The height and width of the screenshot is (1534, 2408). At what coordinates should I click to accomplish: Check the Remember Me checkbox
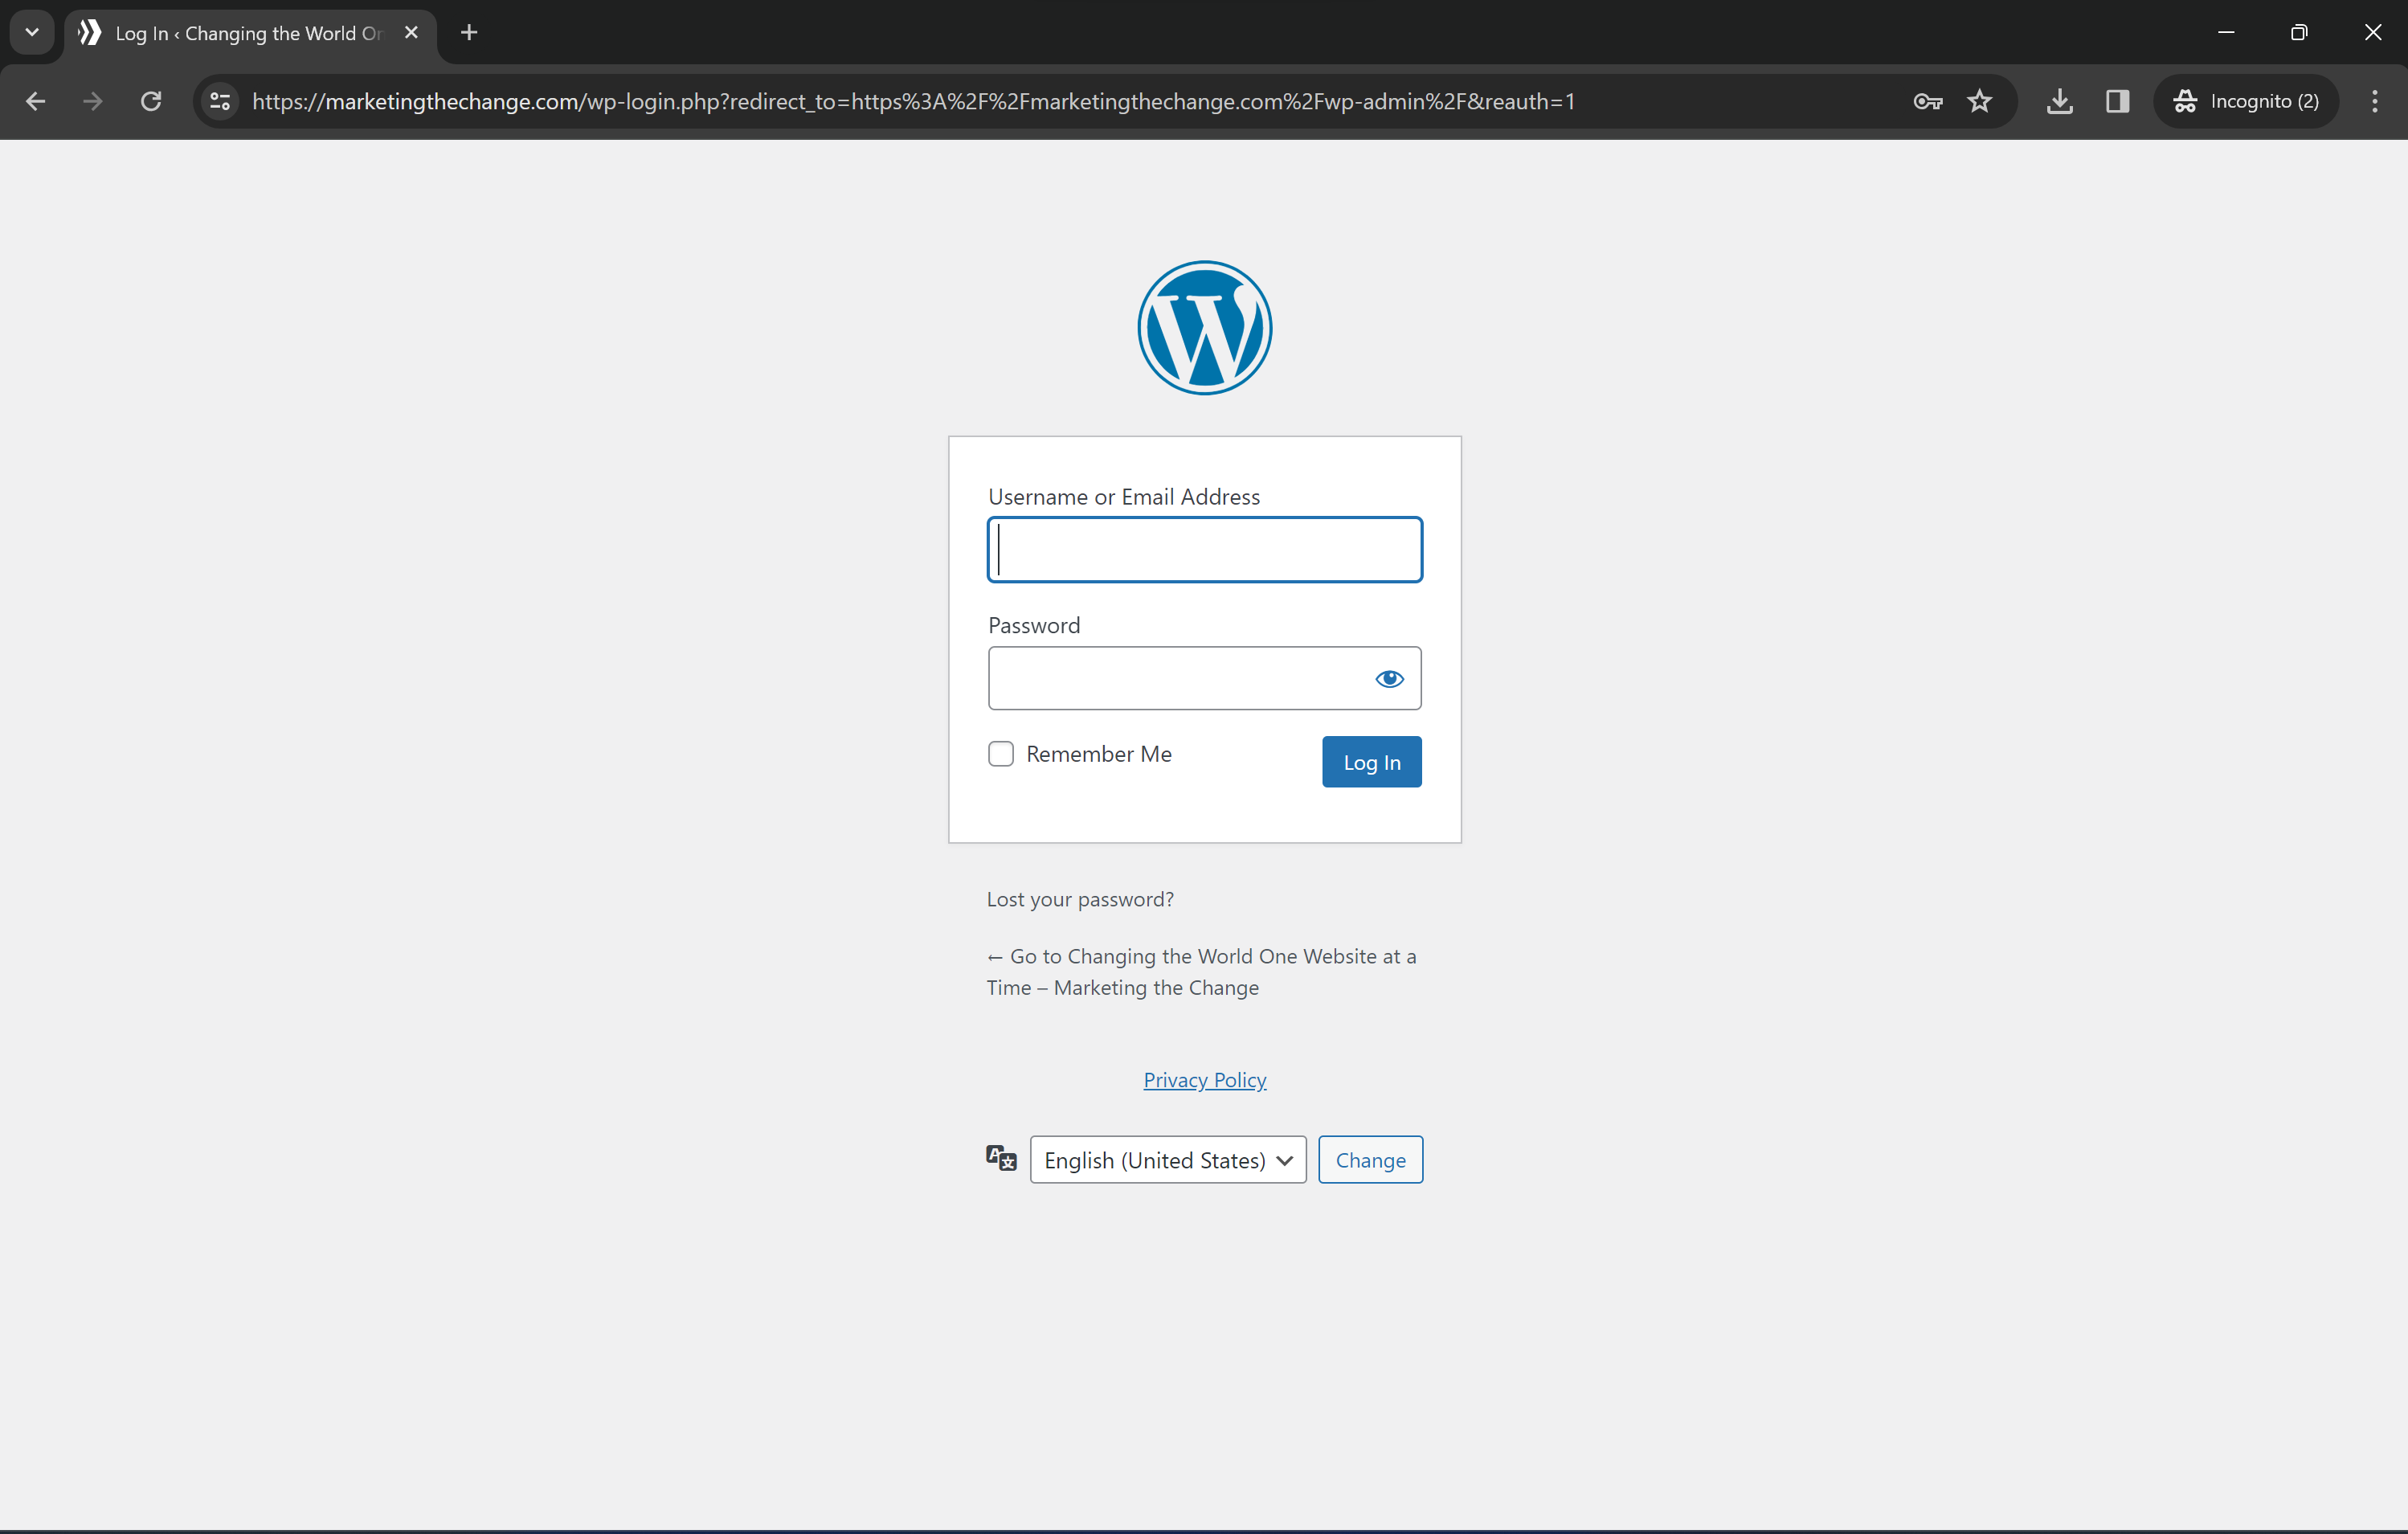click(x=1001, y=754)
